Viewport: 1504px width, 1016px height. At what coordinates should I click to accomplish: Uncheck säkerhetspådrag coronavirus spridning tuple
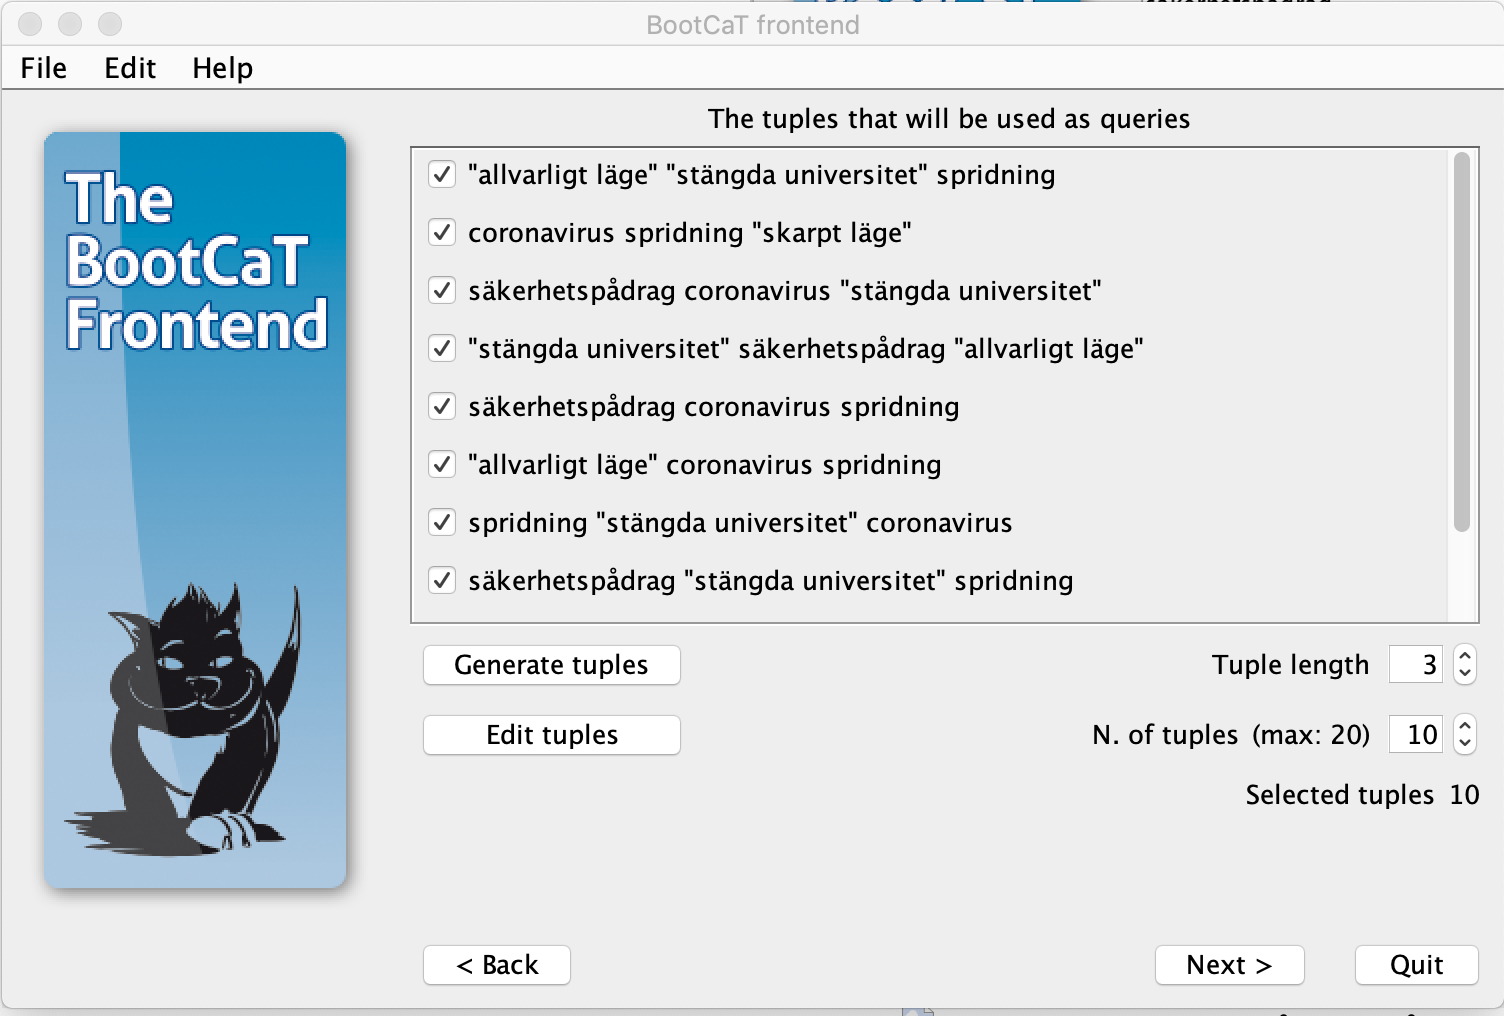(x=442, y=407)
